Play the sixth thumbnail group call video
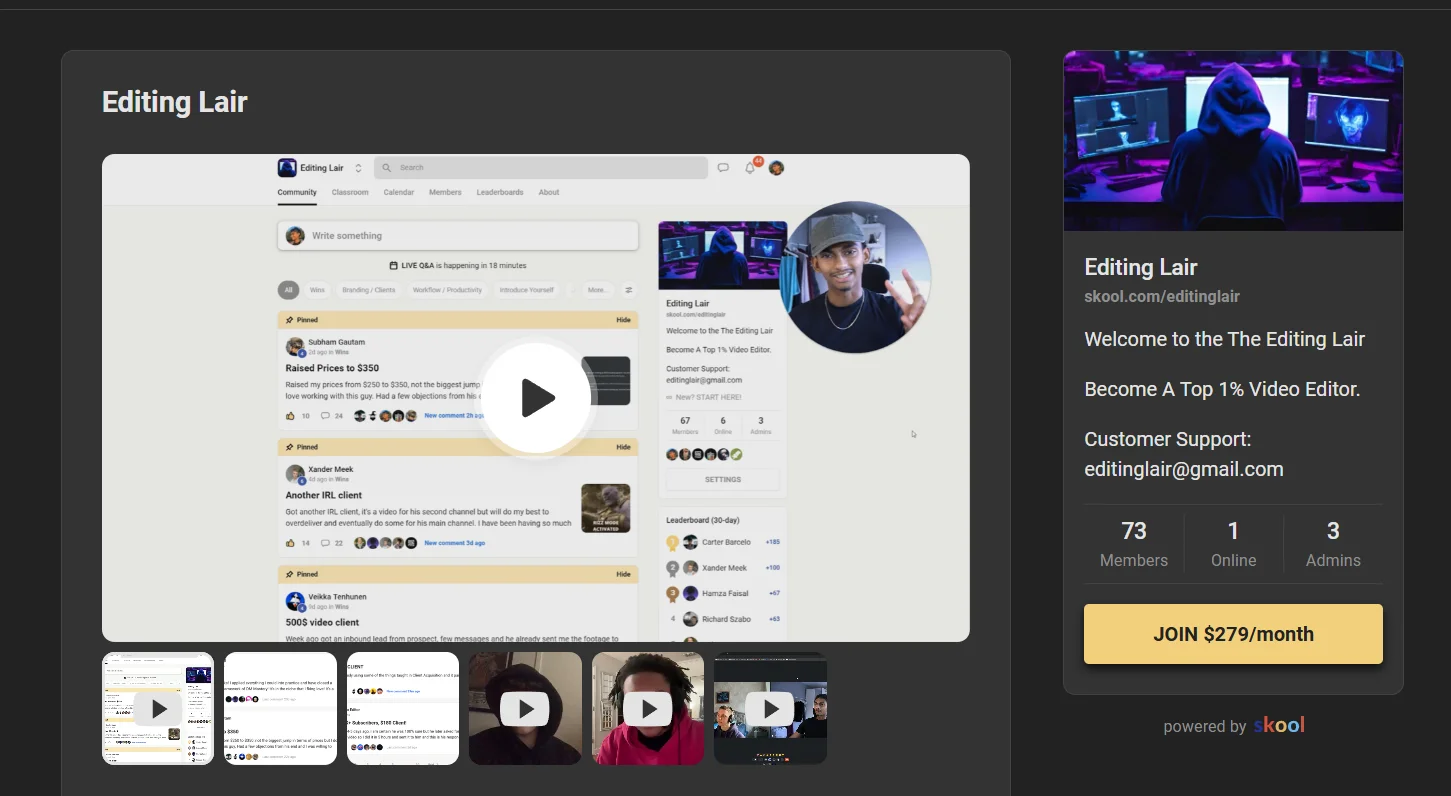This screenshot has width=1451, height=796. pyautogui.click(x=771, y=709)
